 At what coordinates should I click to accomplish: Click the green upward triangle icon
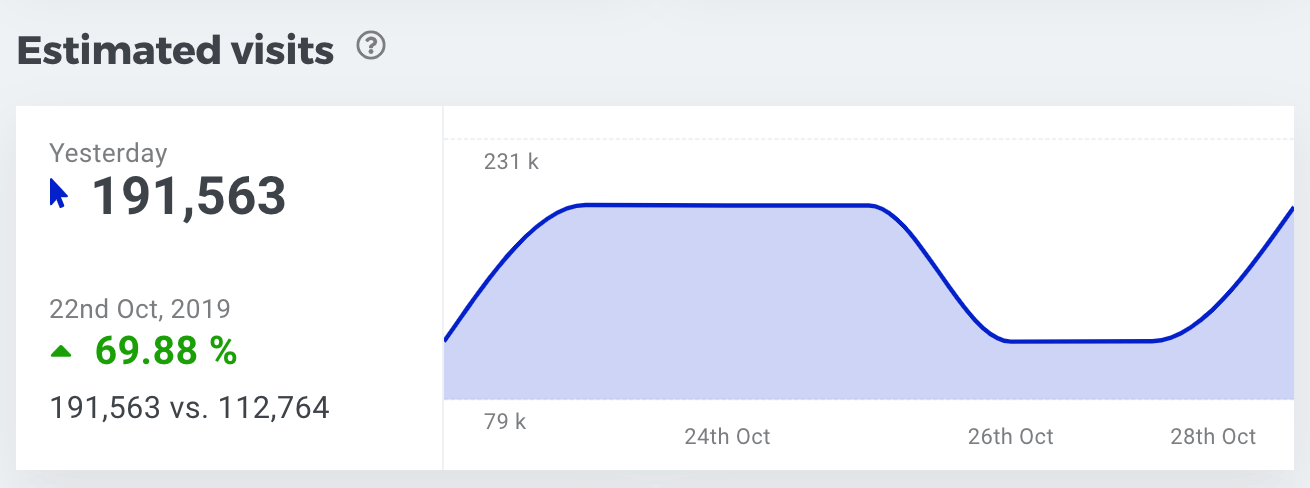(62, 351)
